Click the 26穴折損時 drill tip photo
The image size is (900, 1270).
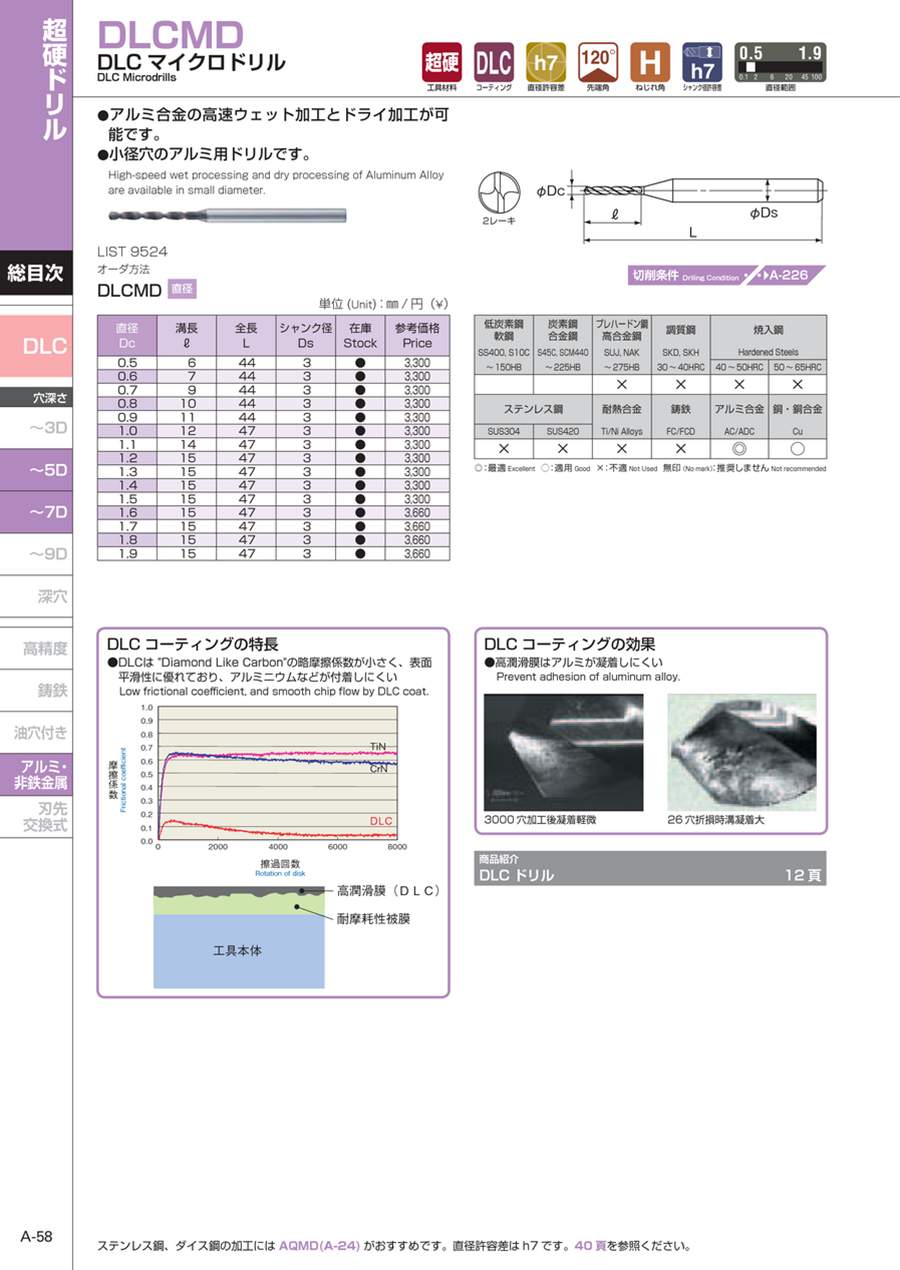(742, 751)
